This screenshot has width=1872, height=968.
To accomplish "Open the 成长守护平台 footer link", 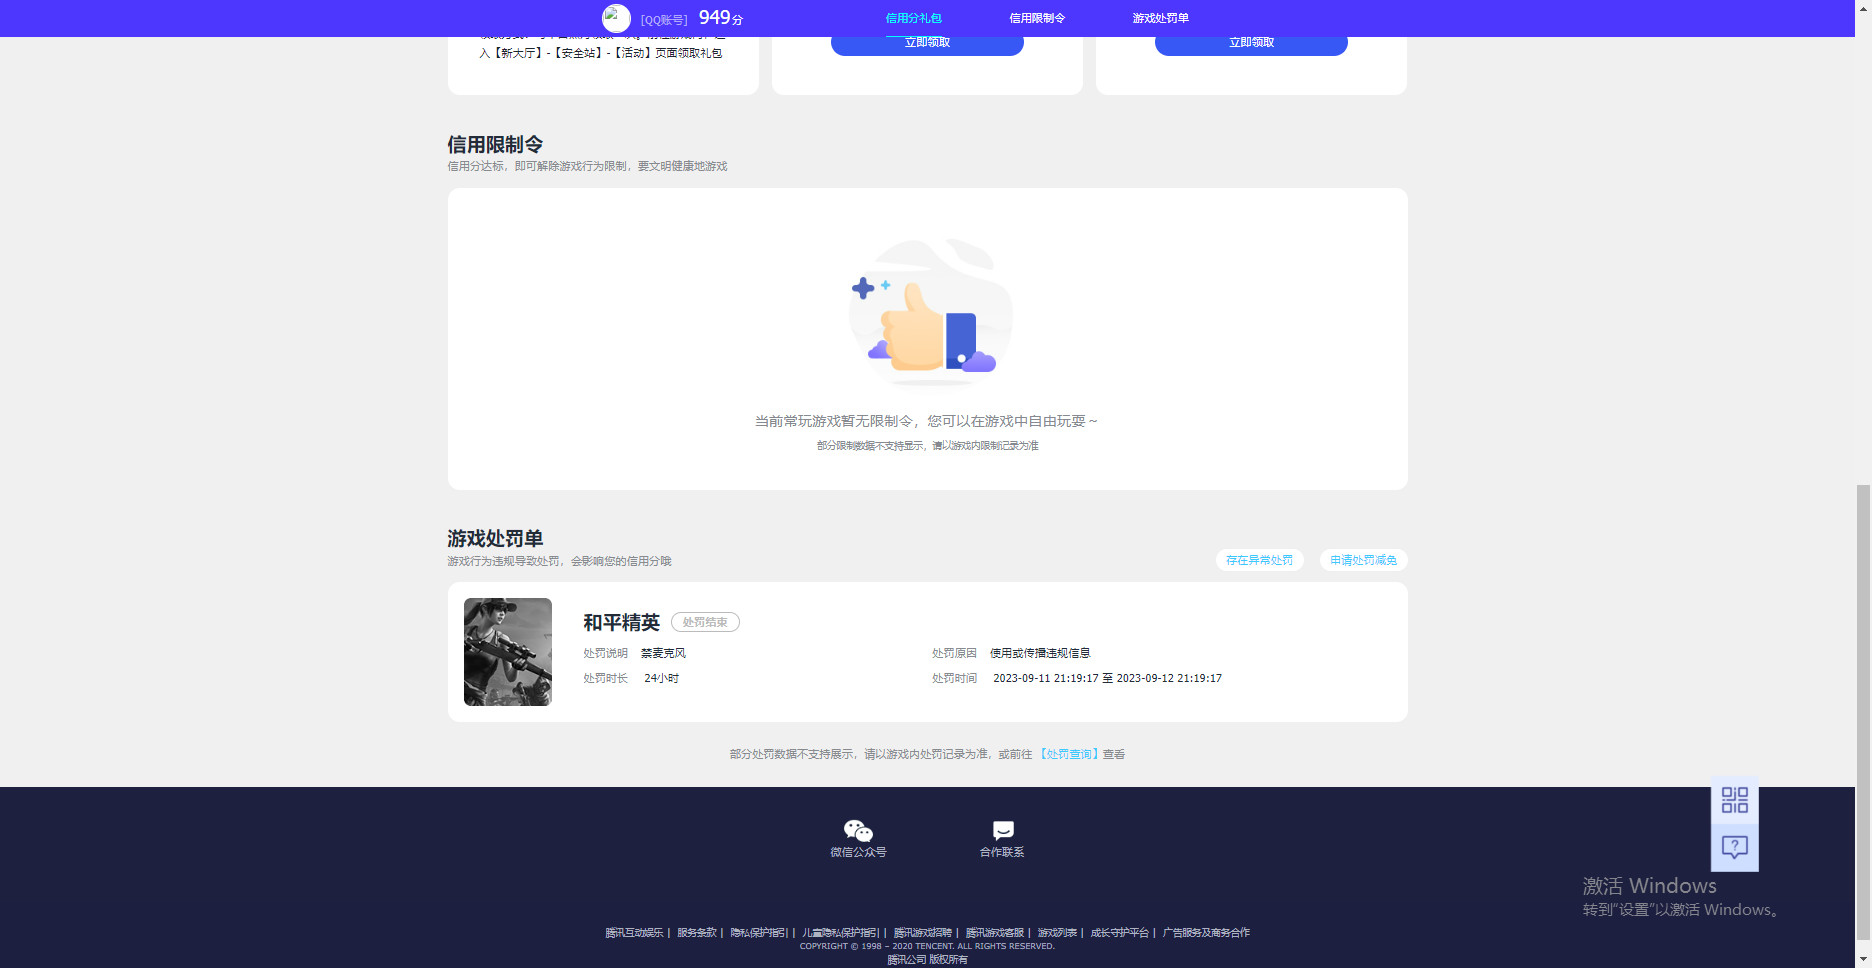I will click(x=1120, y=933).
